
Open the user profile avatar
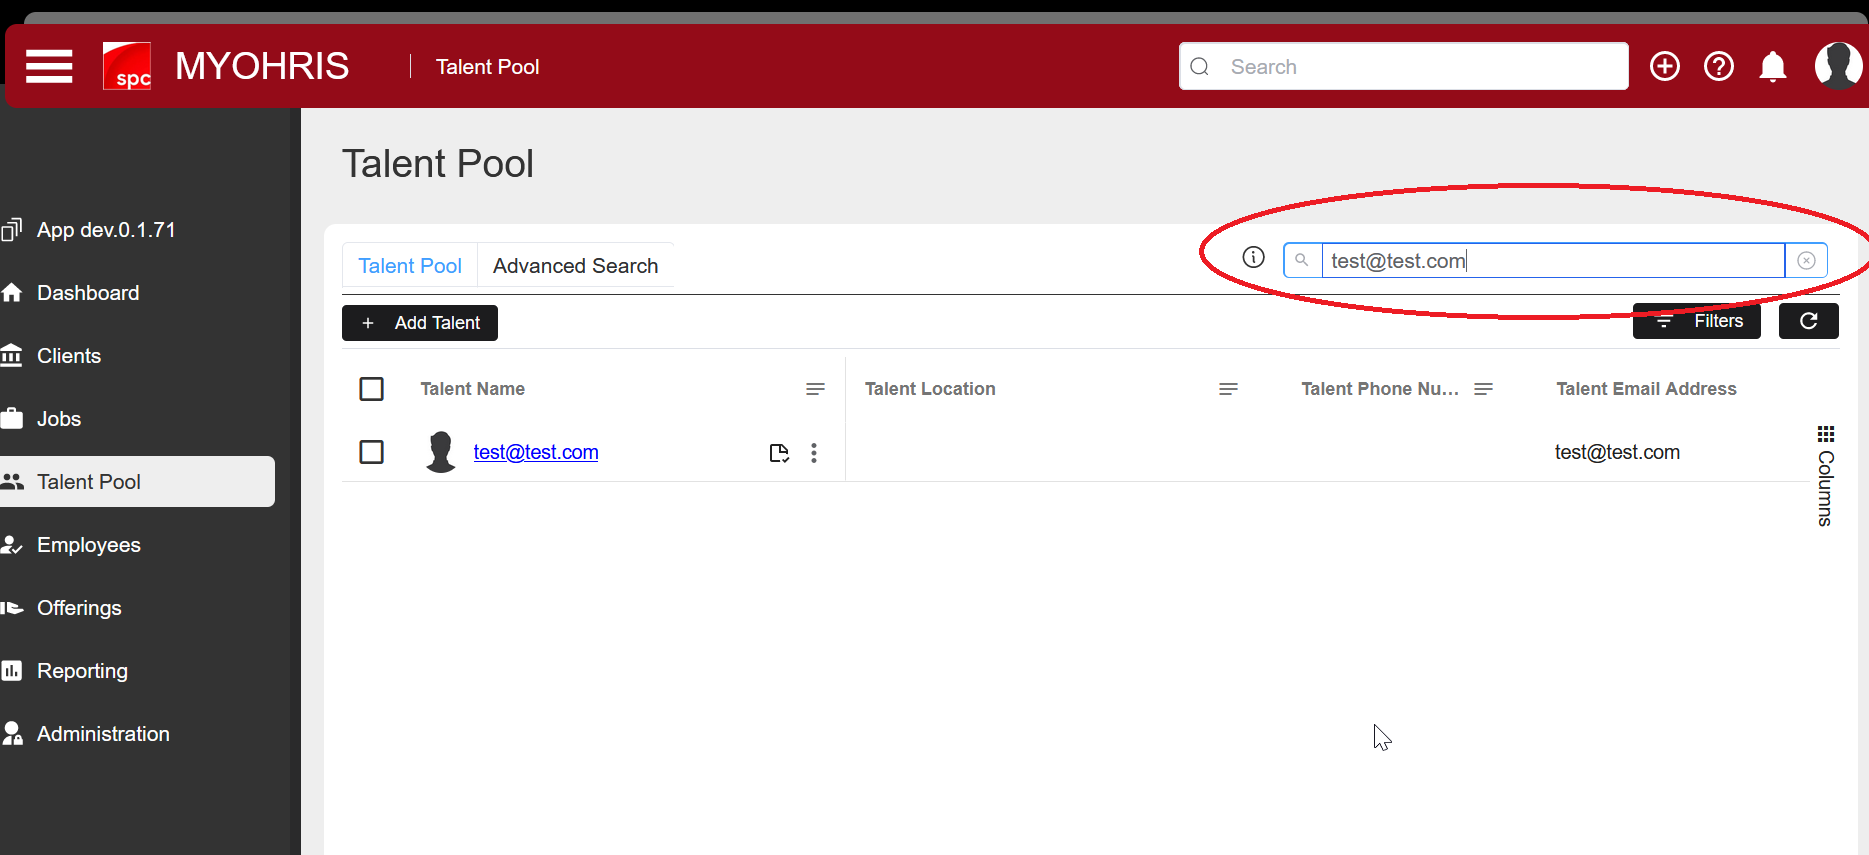(1837, 66)
